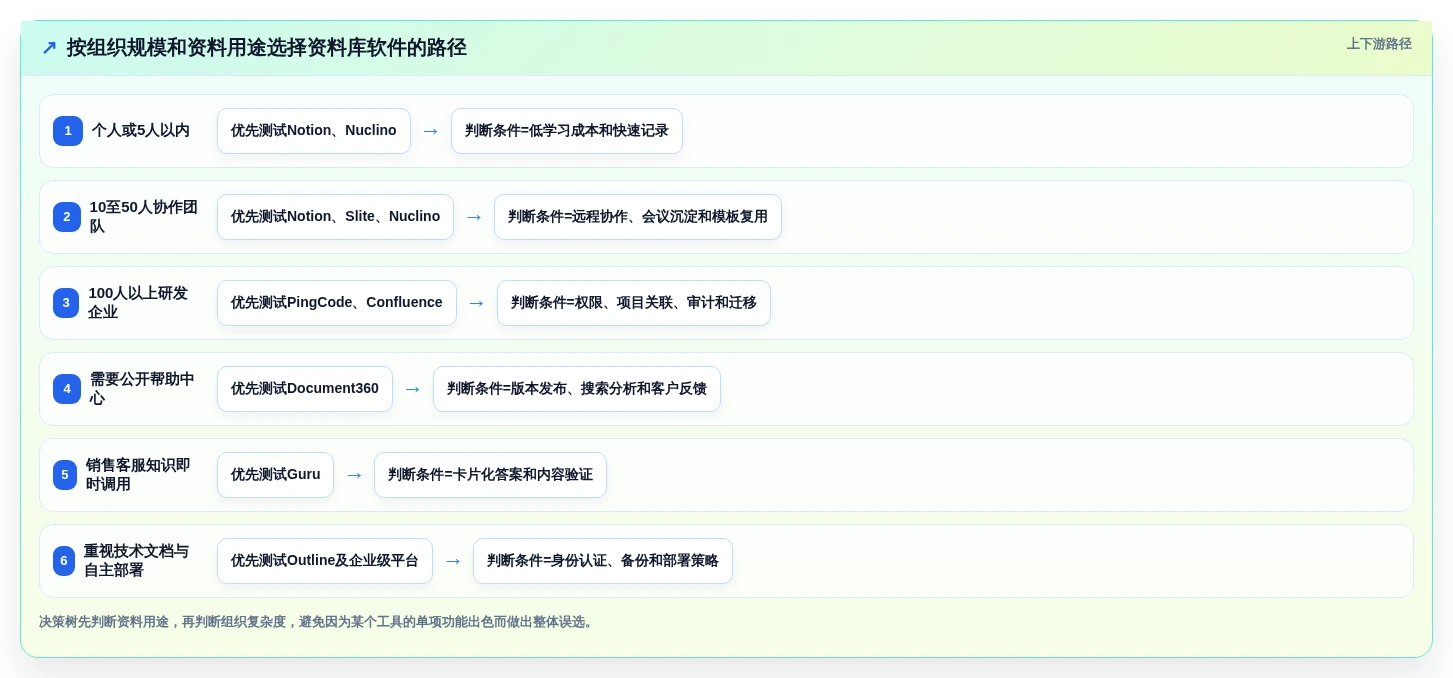Screen dimensions: 1453x678
Task: Click the 判断条件=权限、项目关联、审计和迁移 box
Action: click(634, 303)
